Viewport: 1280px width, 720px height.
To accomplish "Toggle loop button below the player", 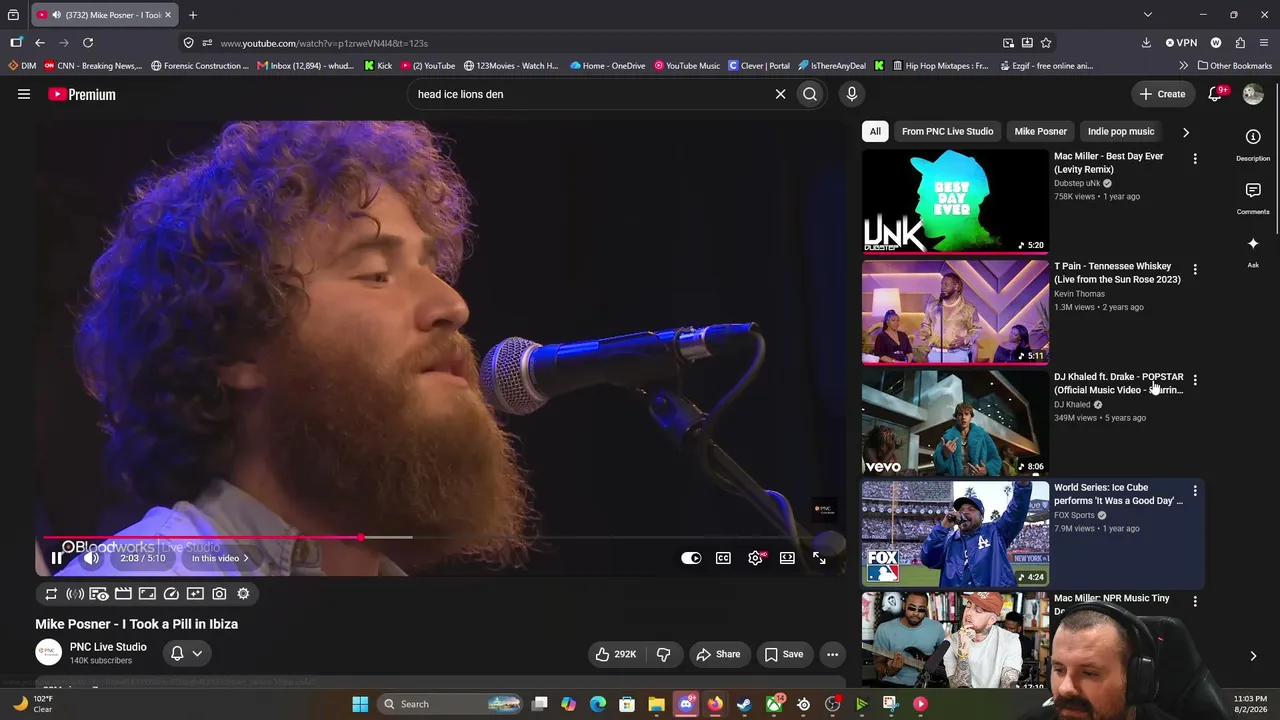I will point(51,594).
